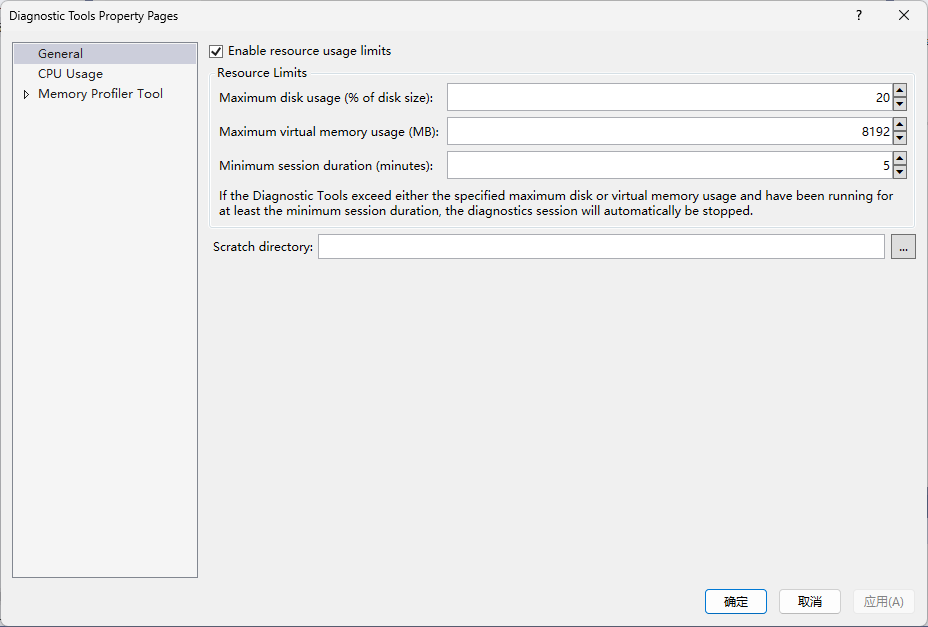This screenshot has width=928, height=627.
Task: Expand the Memory Profiler Tool node
Action: click(x=26, y=94)
